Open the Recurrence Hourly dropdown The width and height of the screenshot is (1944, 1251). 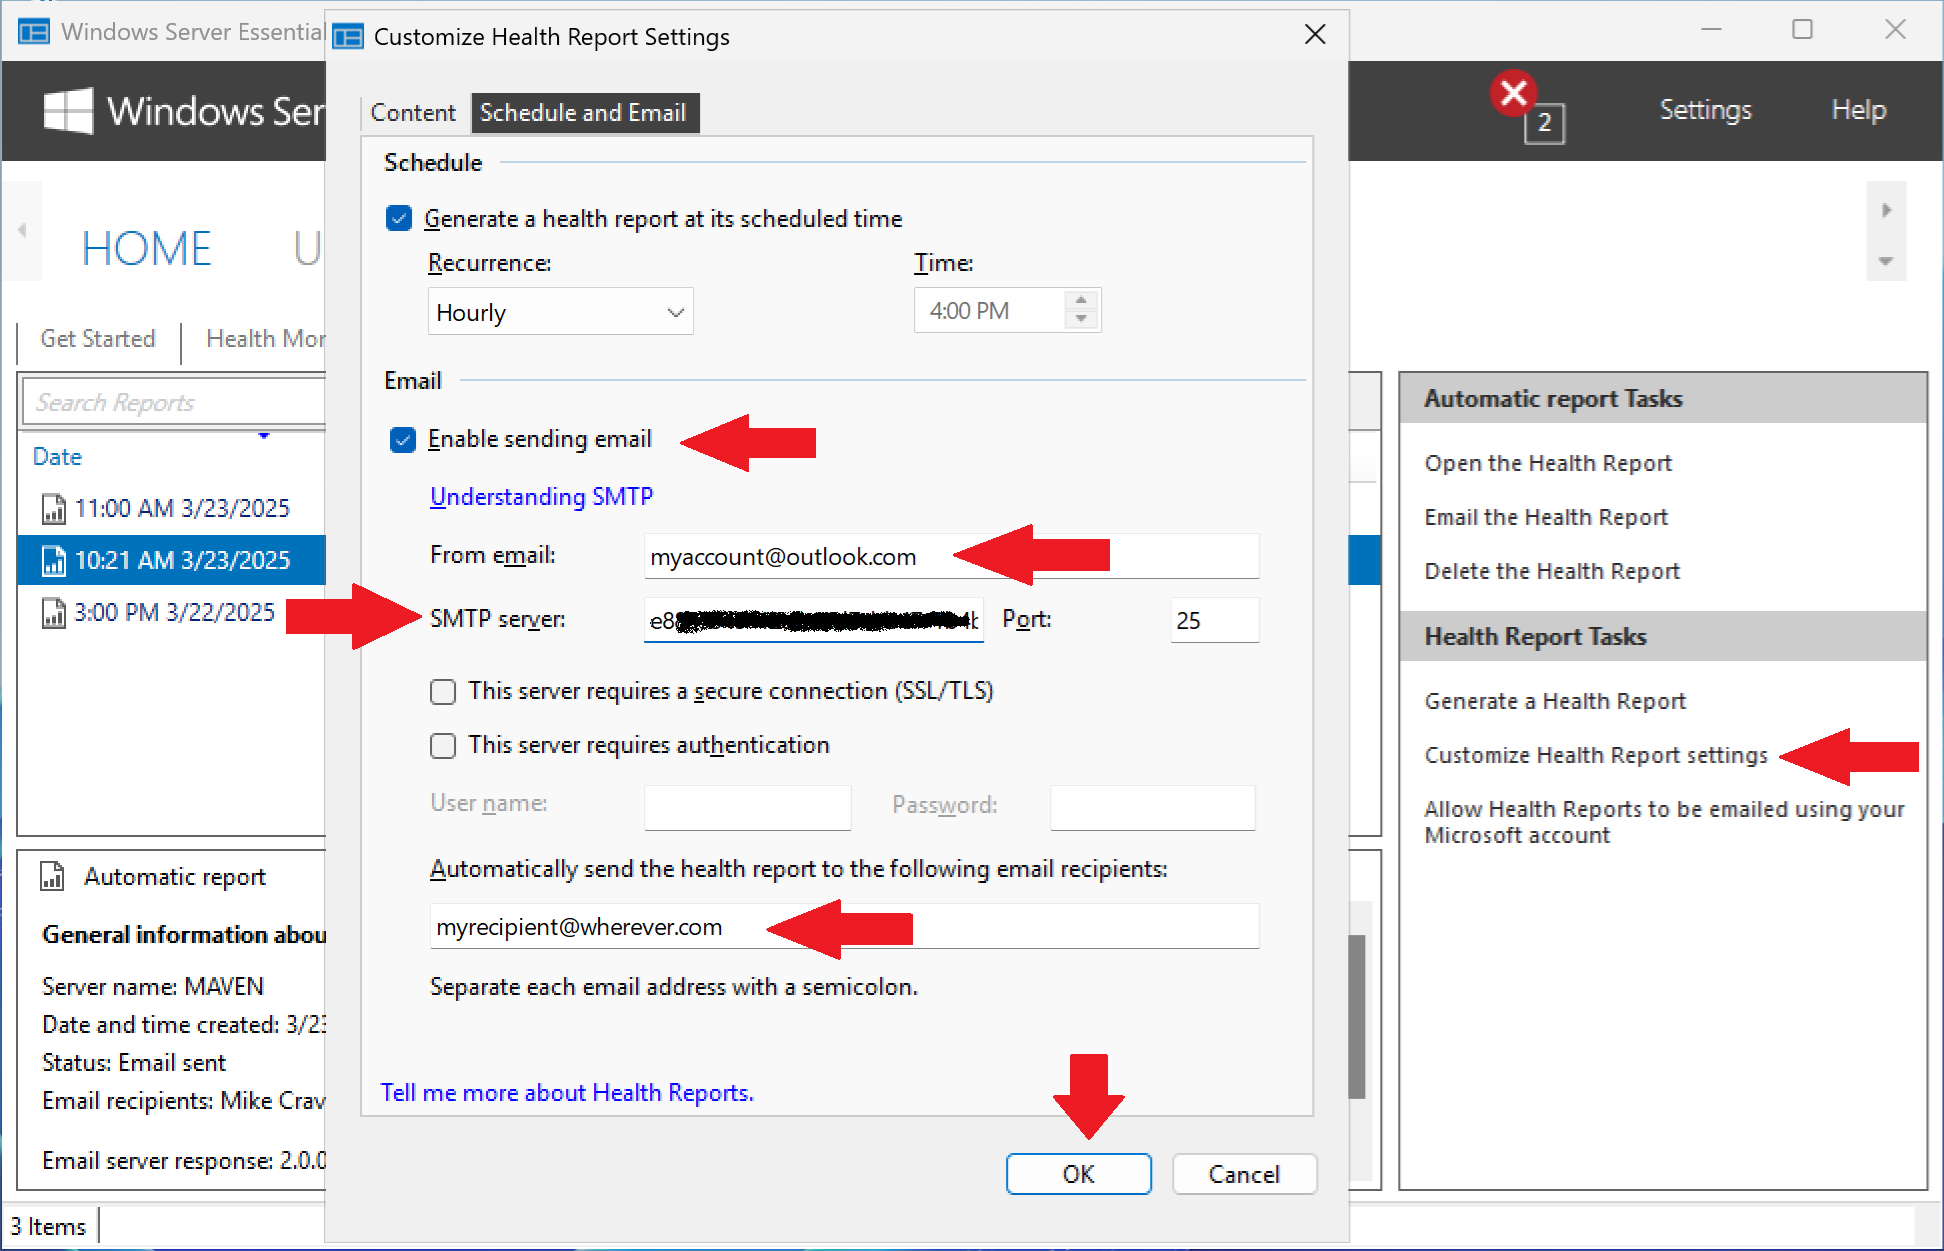(x=560, y=313)
